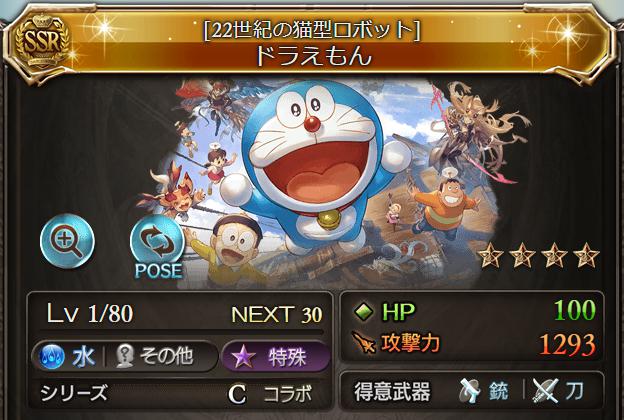Select the water element droplet icon
This screenshot has width=624, height=420.
coord(52,356)
